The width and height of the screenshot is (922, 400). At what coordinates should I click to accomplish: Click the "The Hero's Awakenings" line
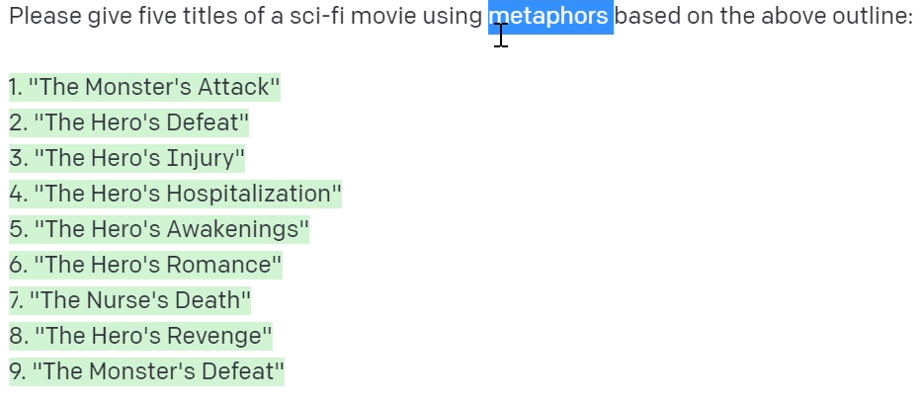point(159,229)
